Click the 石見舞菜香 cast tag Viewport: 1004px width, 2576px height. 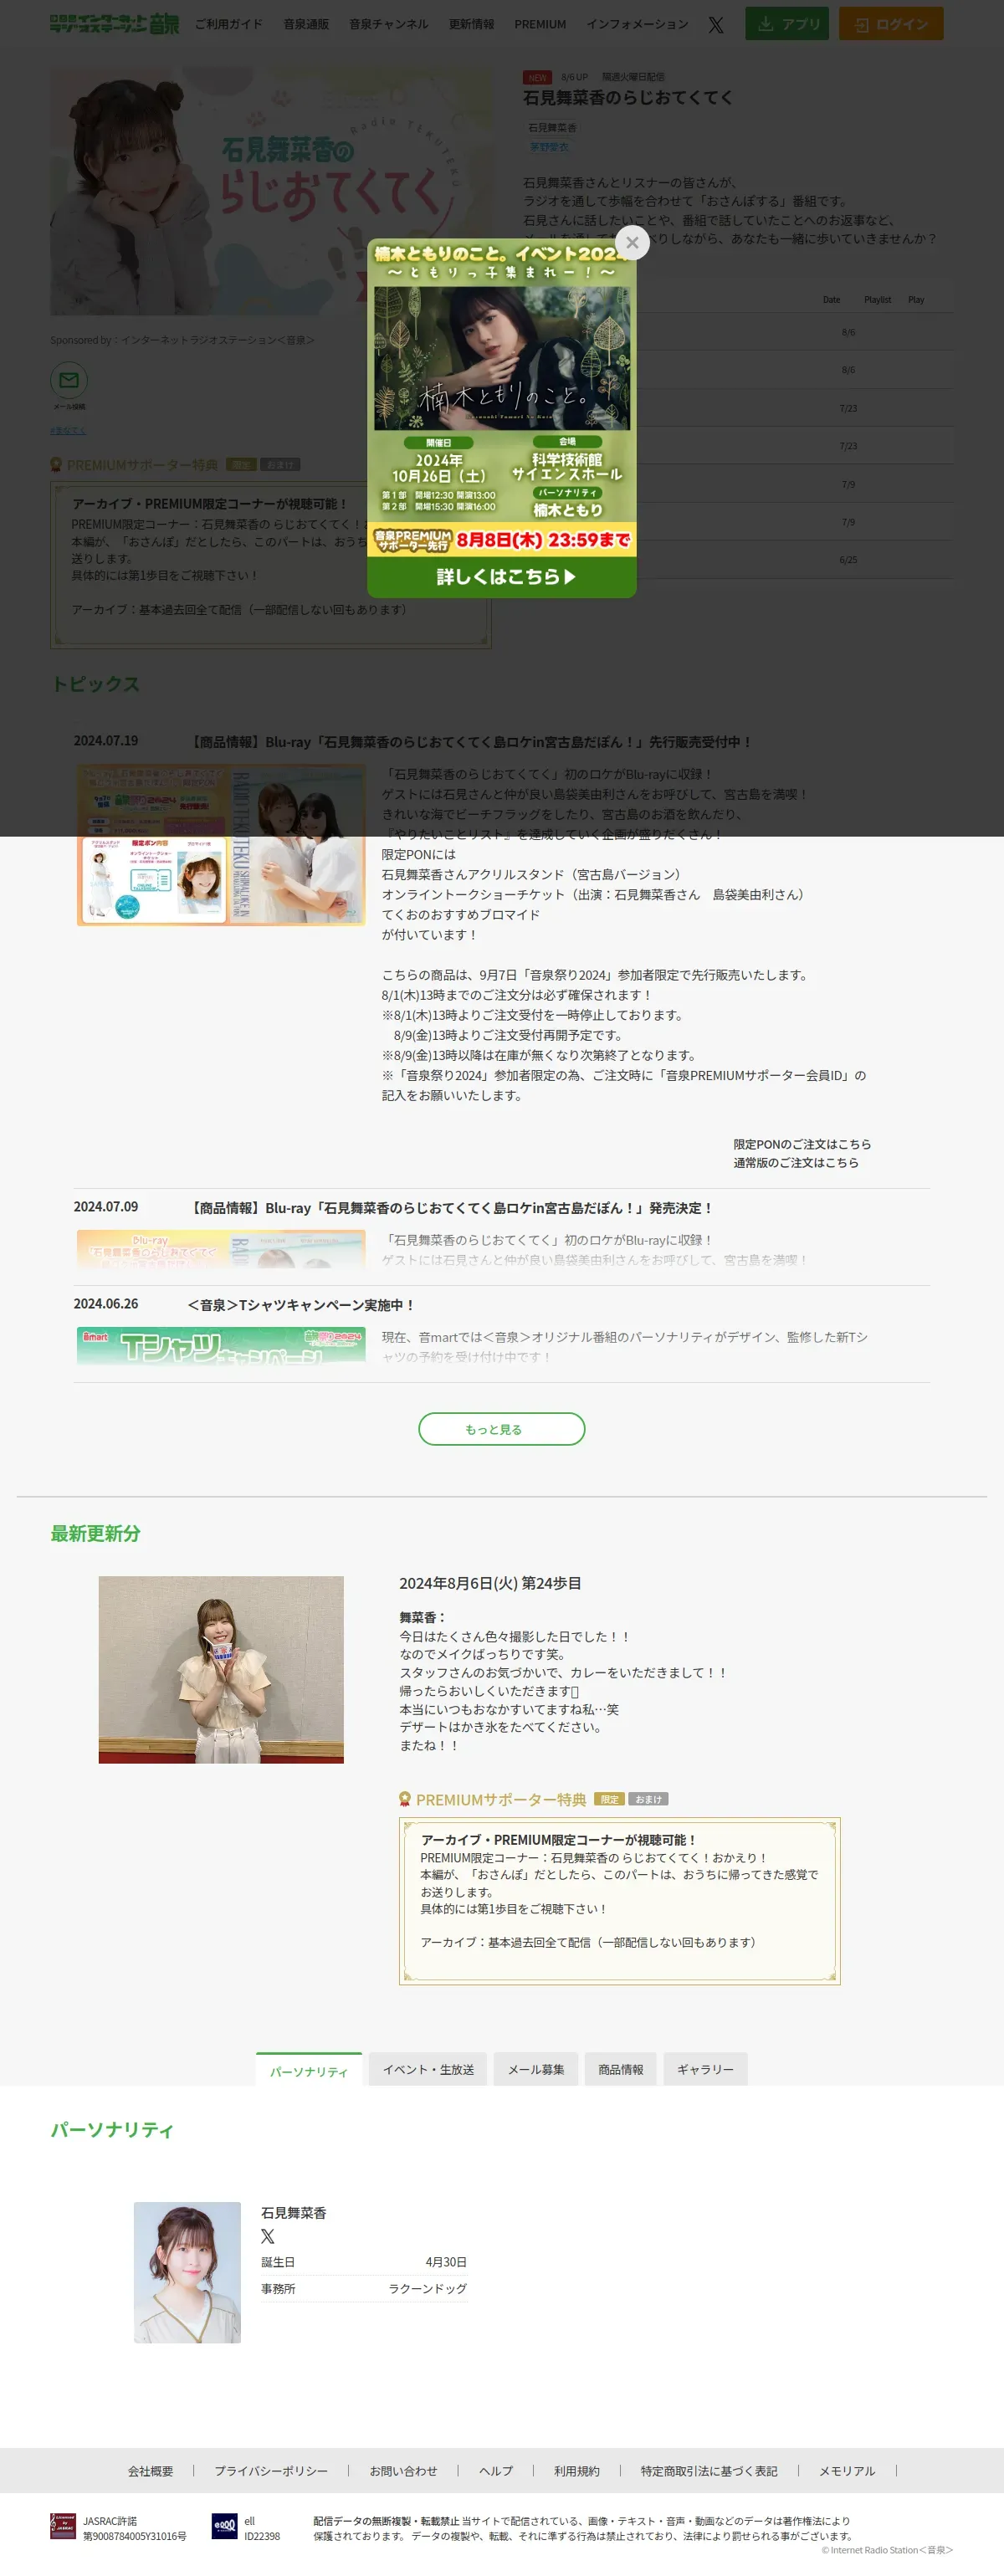click(x=552, y=128)
